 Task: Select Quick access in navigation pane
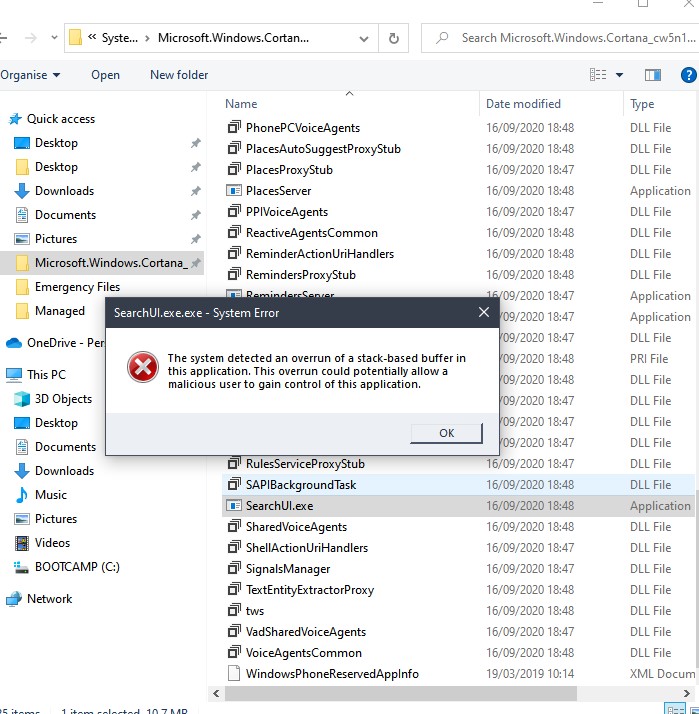61,119
